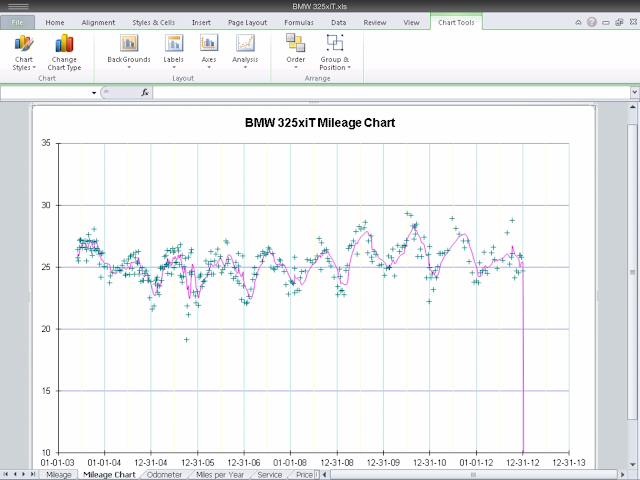
Task: Click the fx insert function button
Action: (145, 92)
